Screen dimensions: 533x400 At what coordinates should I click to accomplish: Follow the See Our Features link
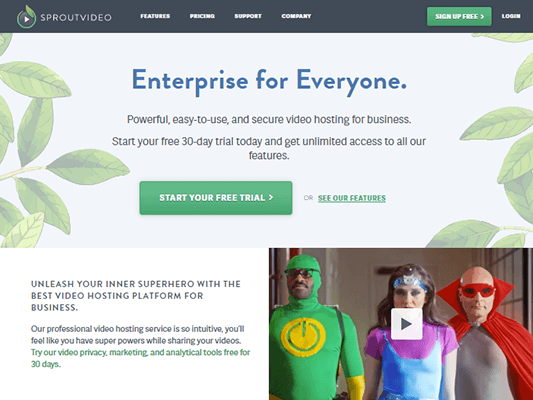click(352, 198)
